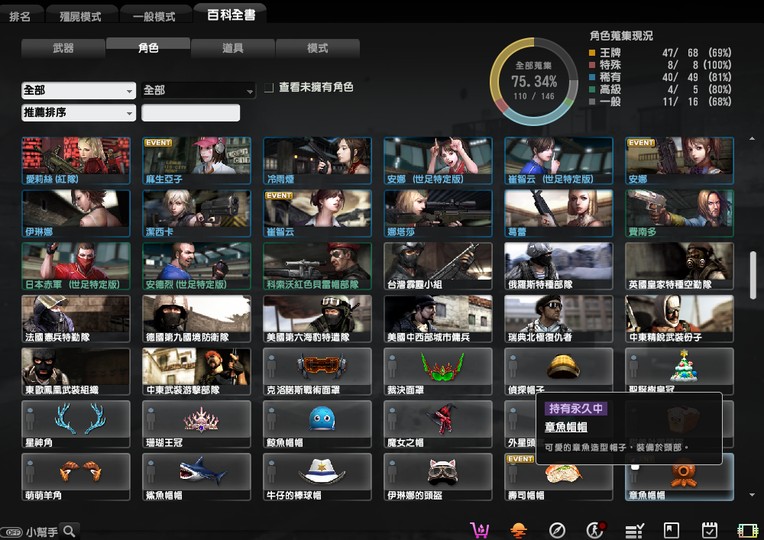Switch to the 殭屍模式 tab
The height and width of the screenshot is (540, 764).
79,17
